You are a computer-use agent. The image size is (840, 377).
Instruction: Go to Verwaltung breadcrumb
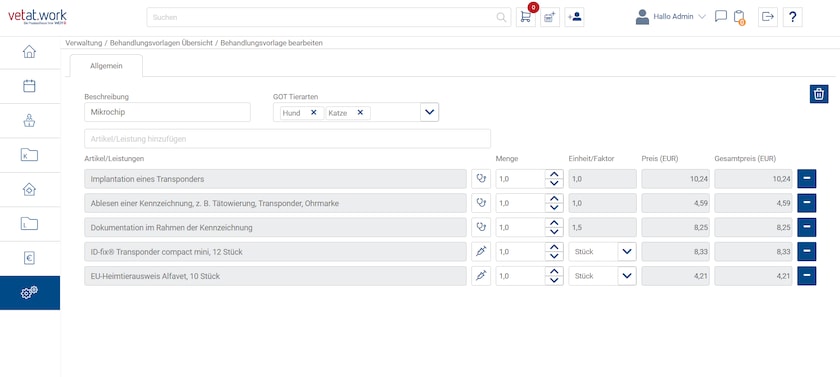pyautogui.click(x=84, y=43)
